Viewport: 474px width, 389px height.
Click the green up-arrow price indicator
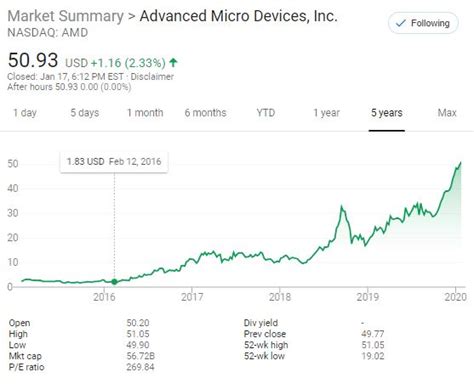(173, 62)
